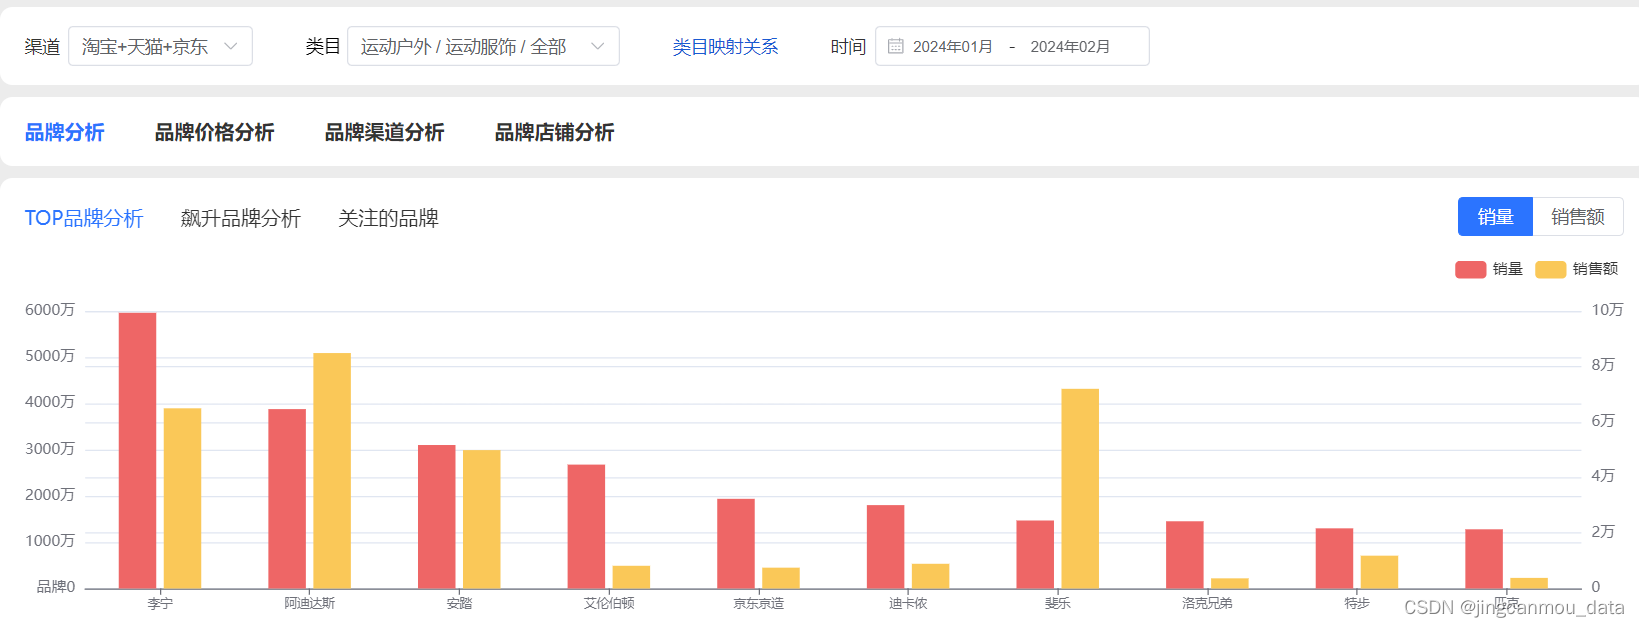The width and height of the screenshot is (1639, 627).
Task: Click the tall yellow 销售额 bar for 斐乐
Action: point(1080,488)
